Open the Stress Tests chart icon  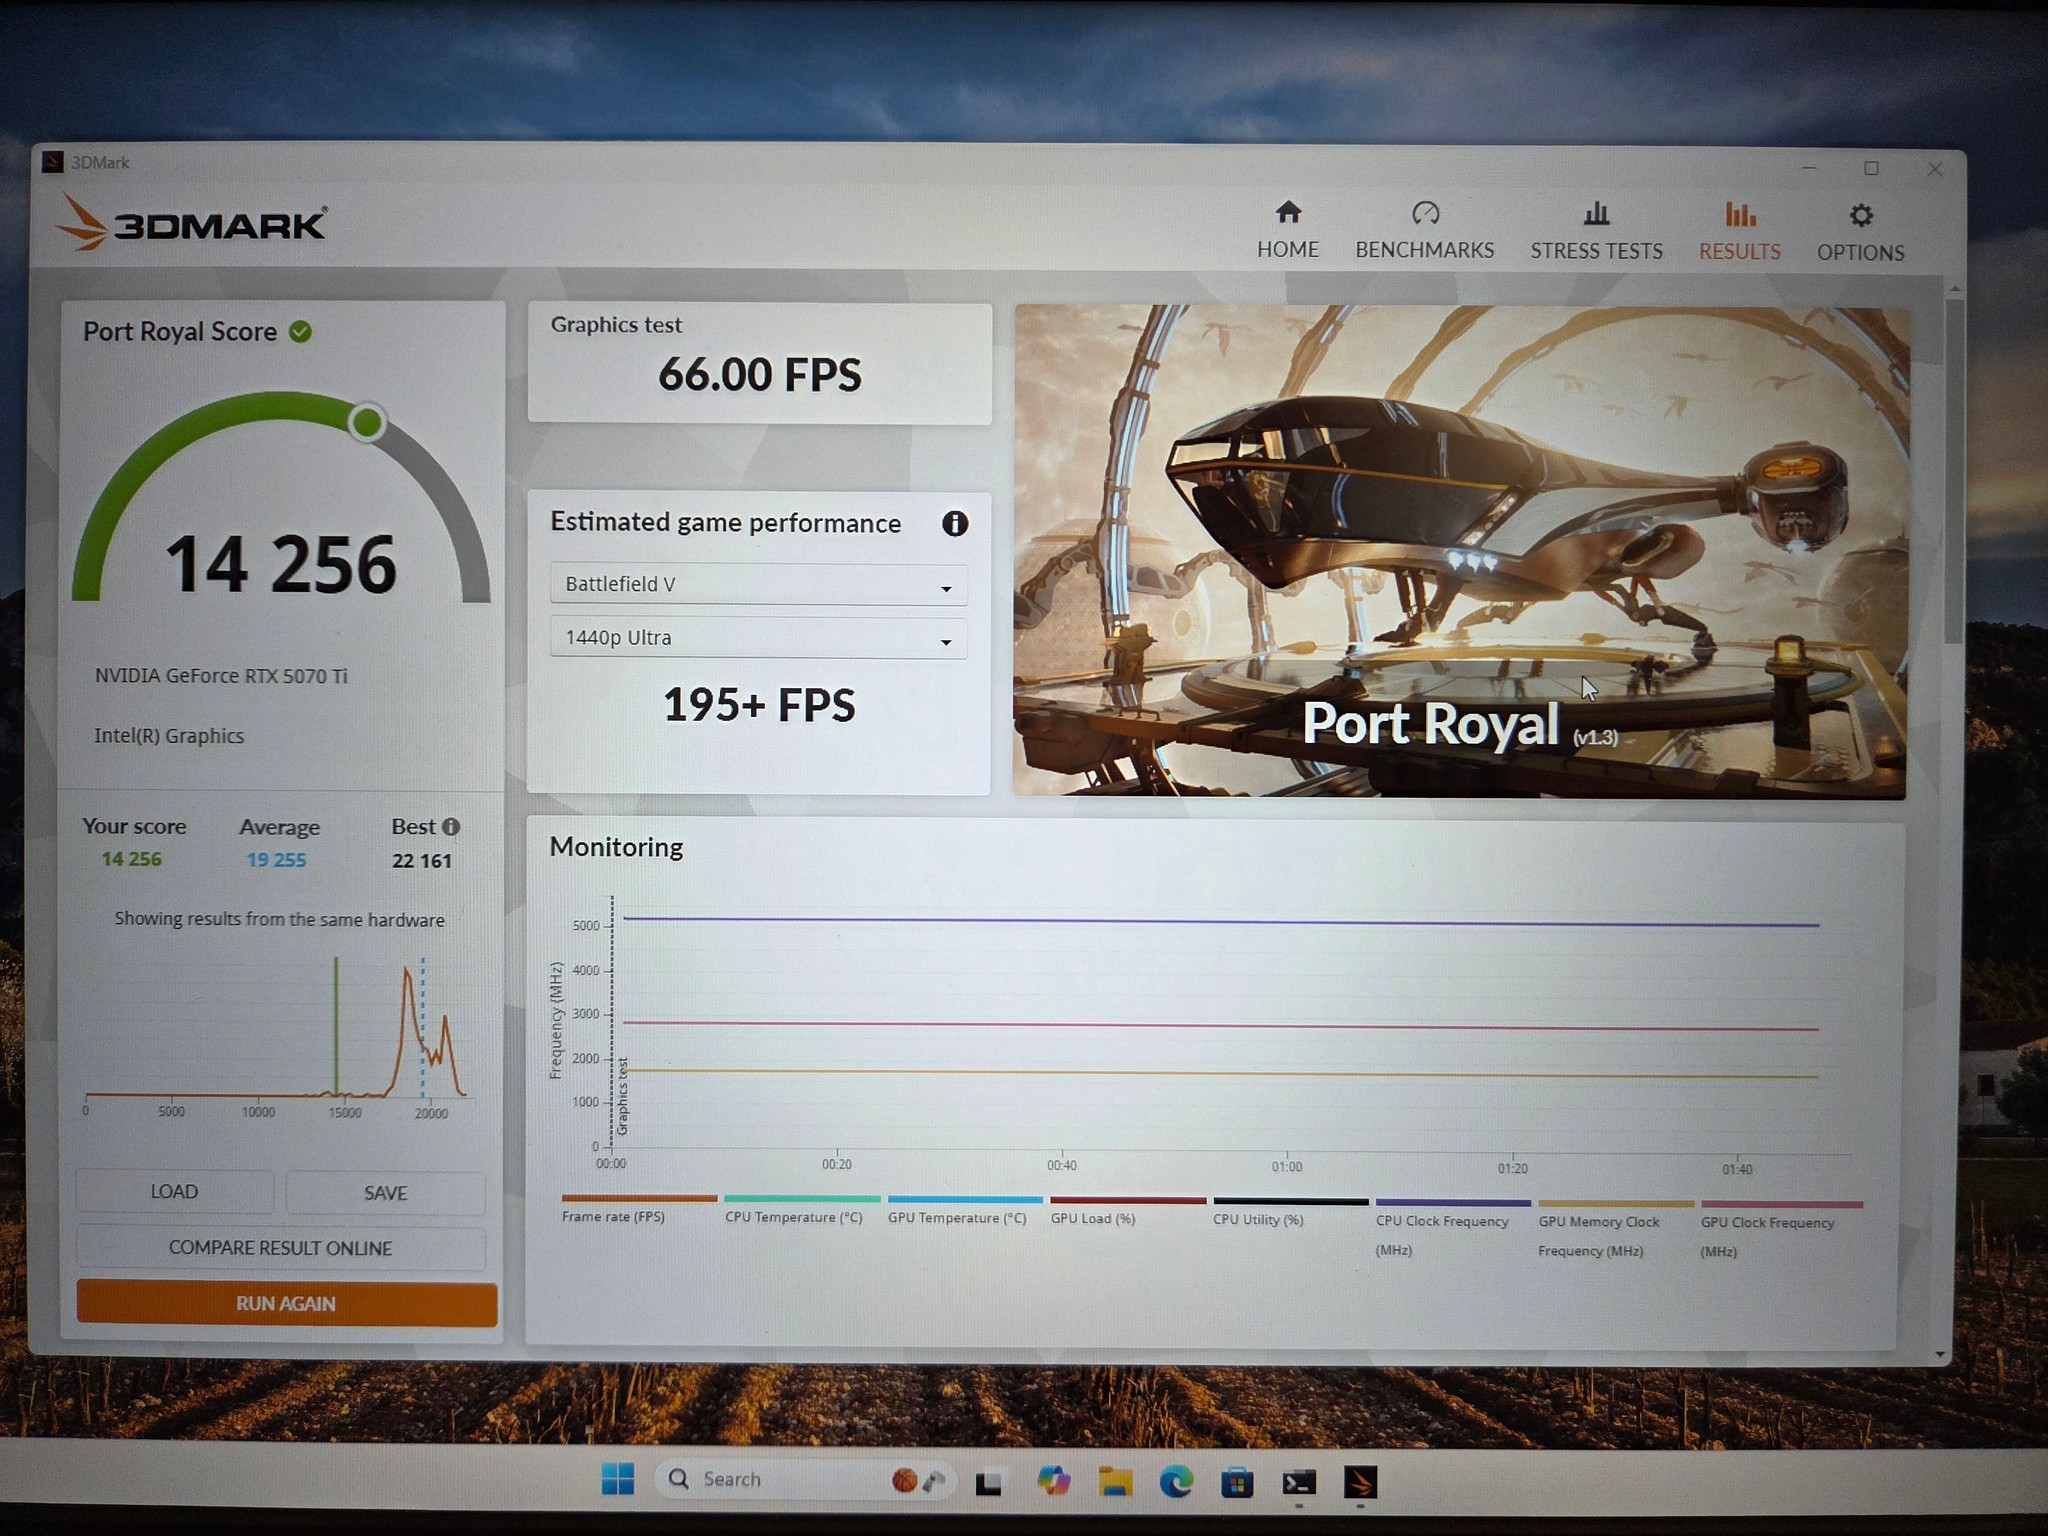1596,214
